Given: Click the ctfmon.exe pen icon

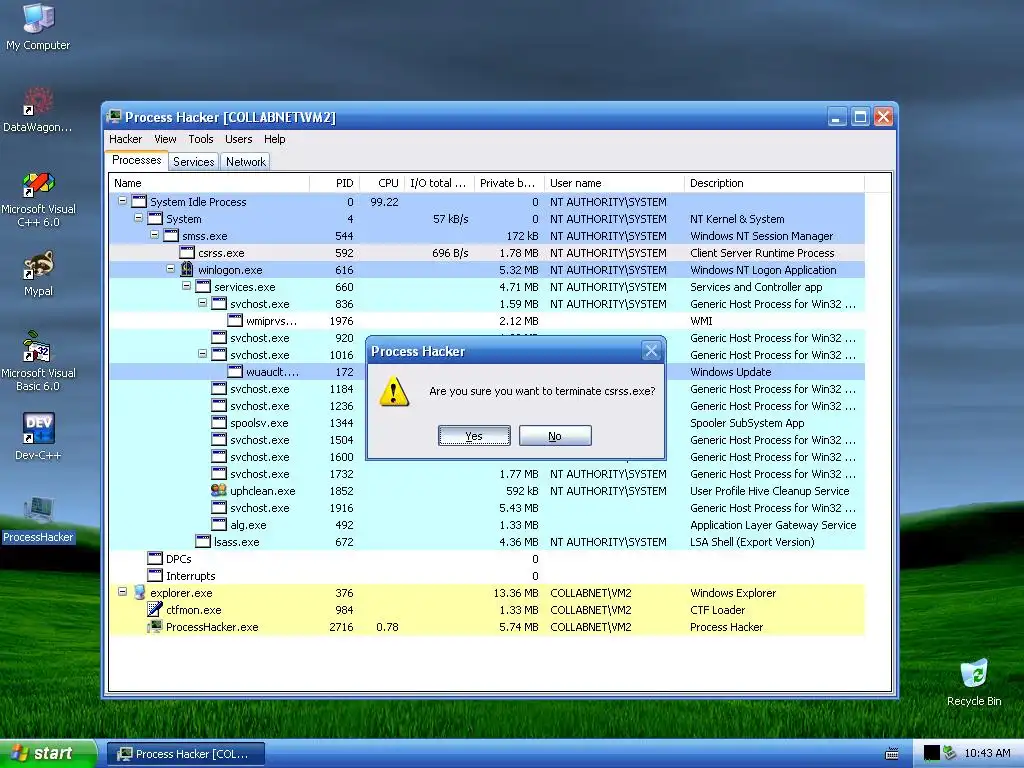Looking at the screenshot, I should (155, 609).
